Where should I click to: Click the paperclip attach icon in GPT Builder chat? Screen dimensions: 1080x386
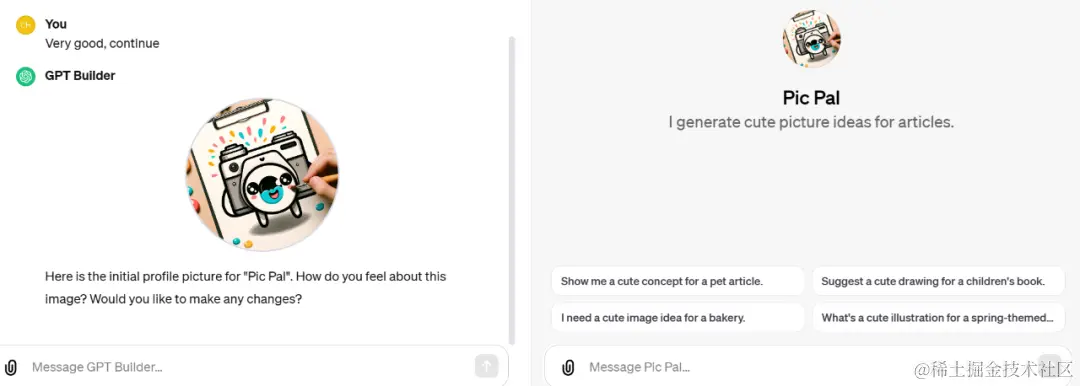click(11, 367)
